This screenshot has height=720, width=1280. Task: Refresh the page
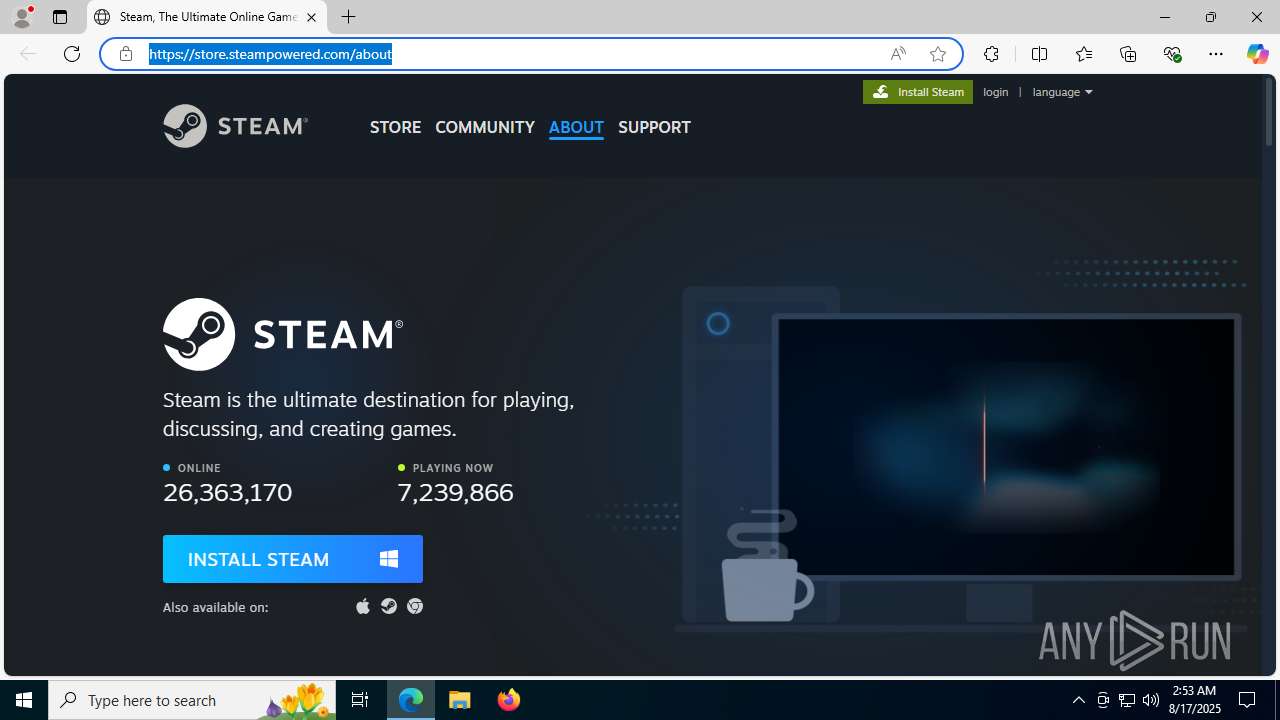pos(72,54)
